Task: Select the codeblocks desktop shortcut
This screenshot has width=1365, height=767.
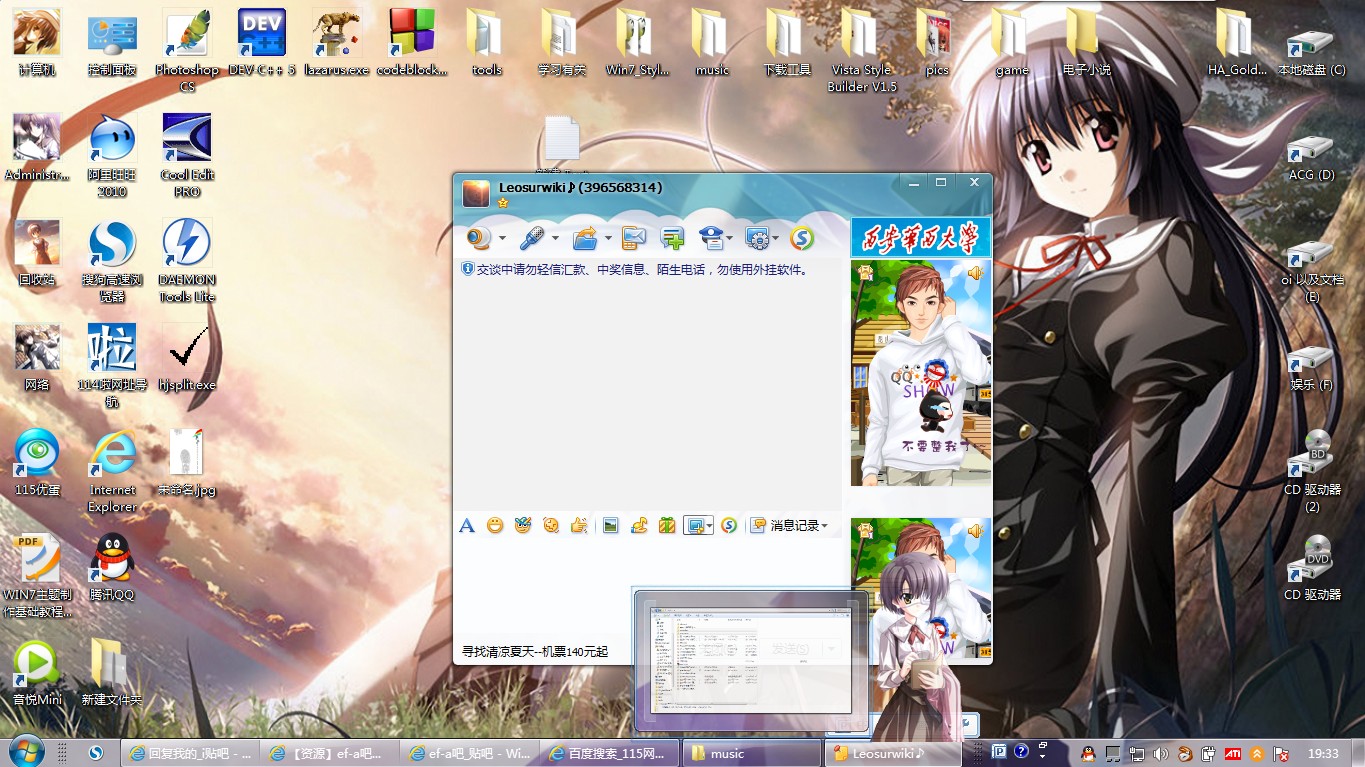Action: (x=412, y=43)
